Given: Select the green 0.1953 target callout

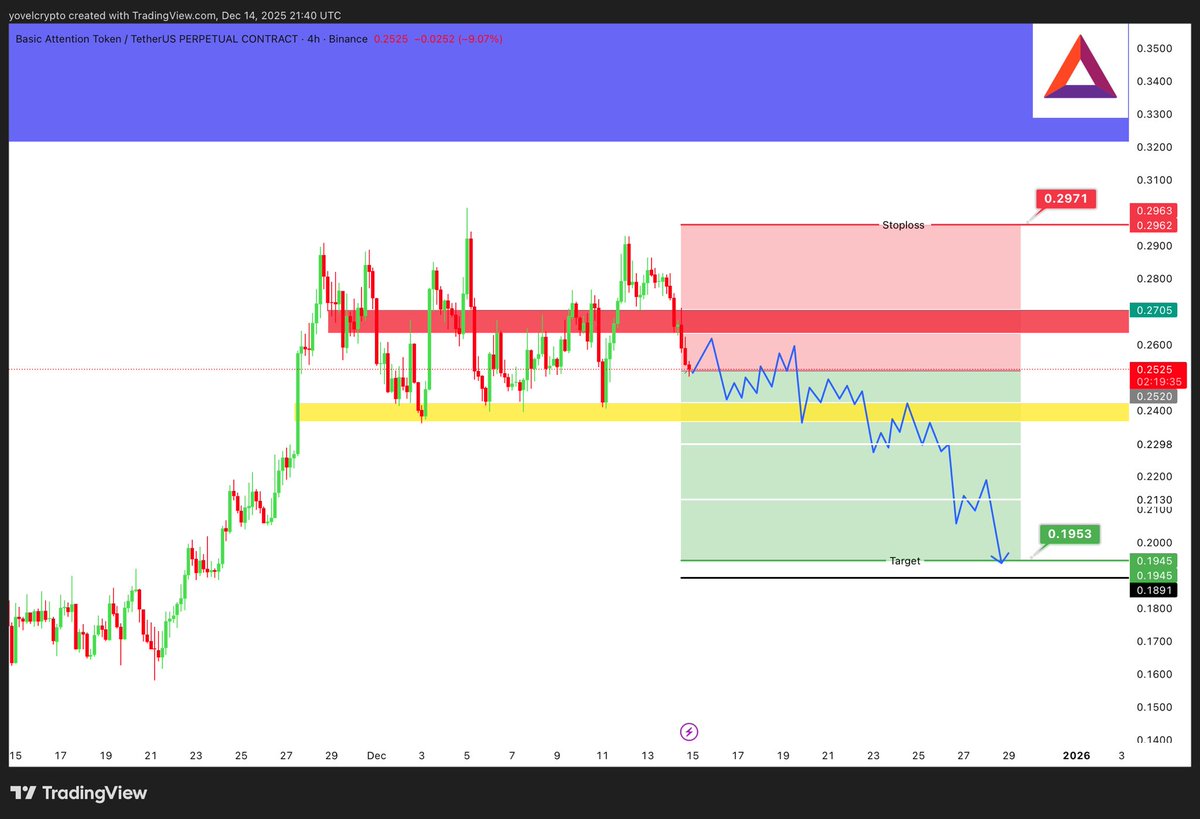Looking at the screenshot, I should pos(1069,535).
